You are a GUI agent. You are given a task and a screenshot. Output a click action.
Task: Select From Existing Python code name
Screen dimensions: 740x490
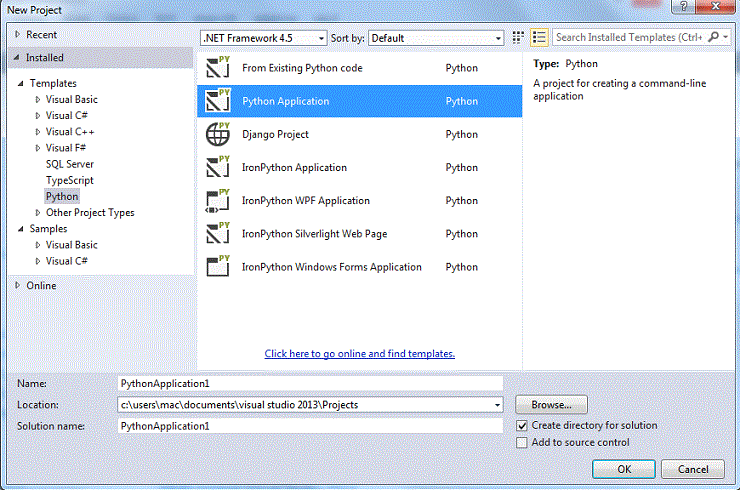[302, 68]
